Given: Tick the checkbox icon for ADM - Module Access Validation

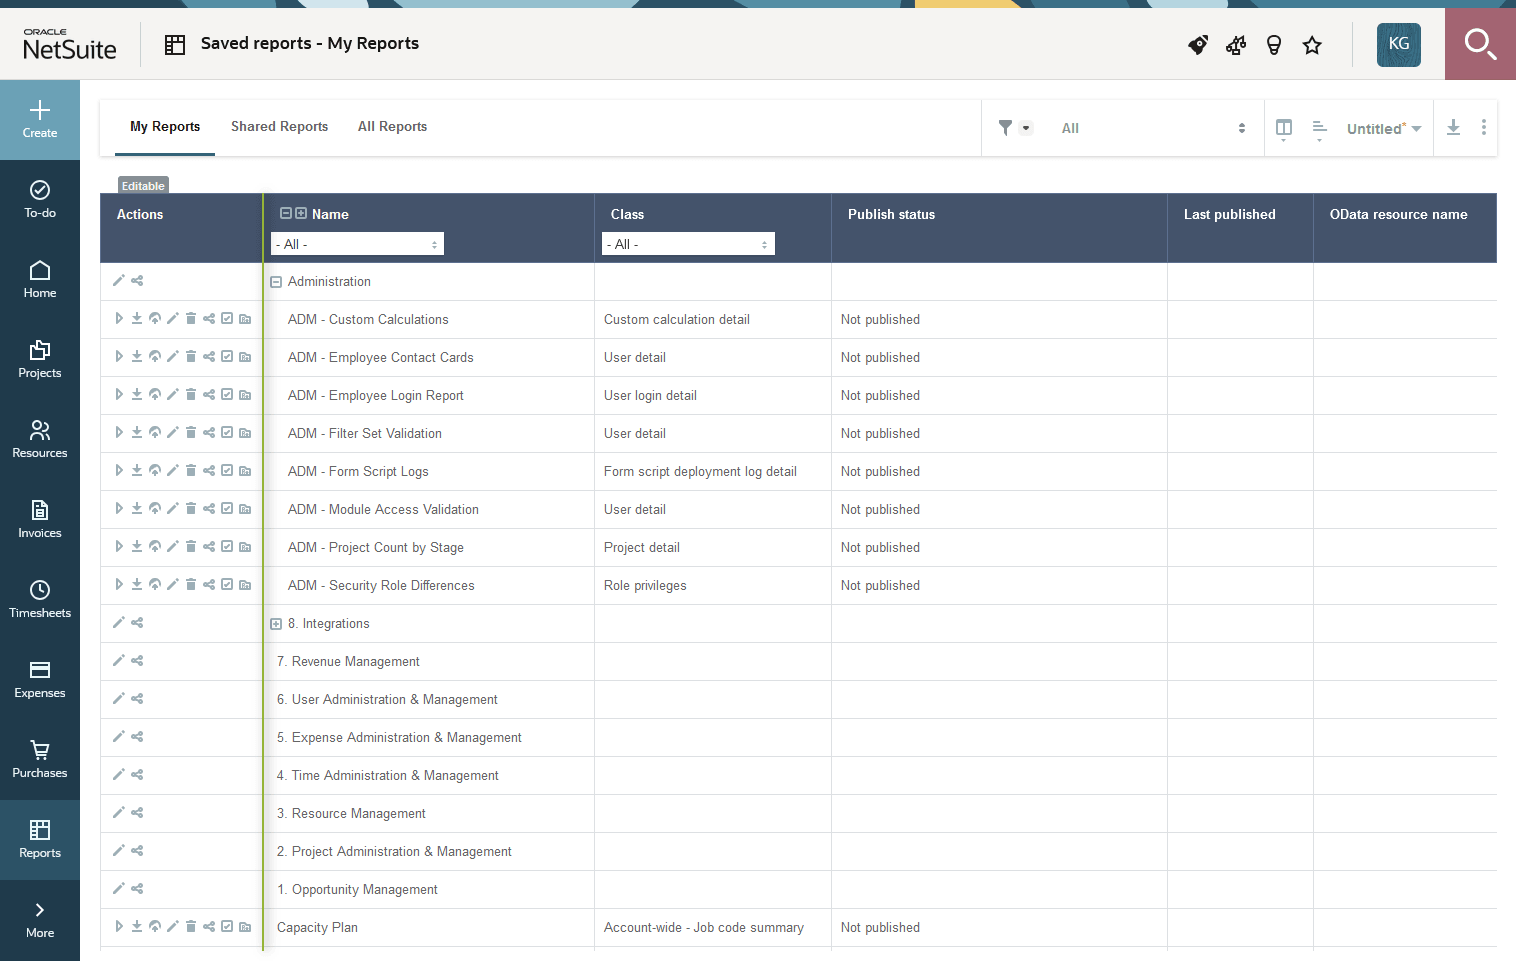Looking at the screenshot, I should [227, 509].
